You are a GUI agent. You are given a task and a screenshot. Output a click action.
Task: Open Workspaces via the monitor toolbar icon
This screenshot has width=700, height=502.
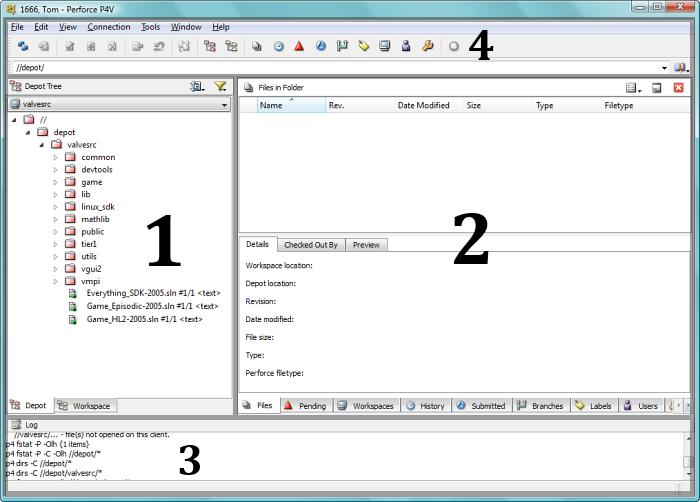tap(384, 46)
